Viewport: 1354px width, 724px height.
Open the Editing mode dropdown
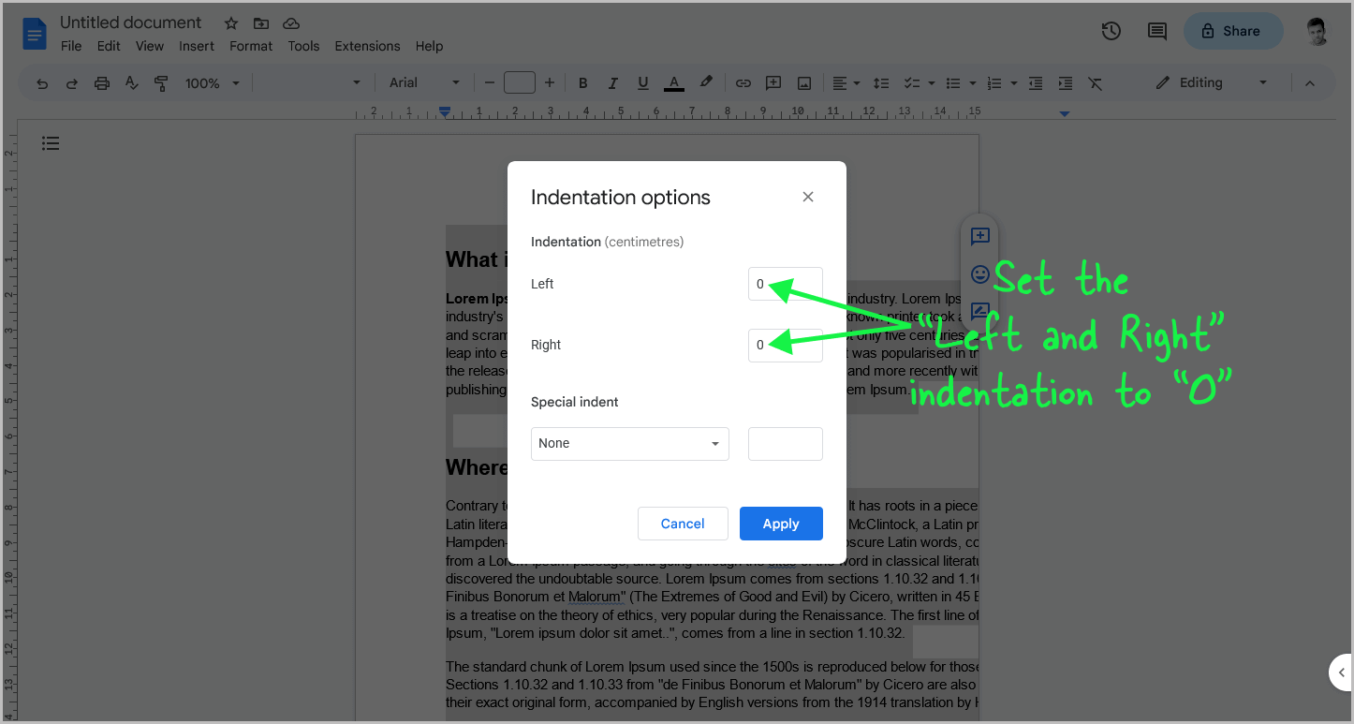(1212, 83)
